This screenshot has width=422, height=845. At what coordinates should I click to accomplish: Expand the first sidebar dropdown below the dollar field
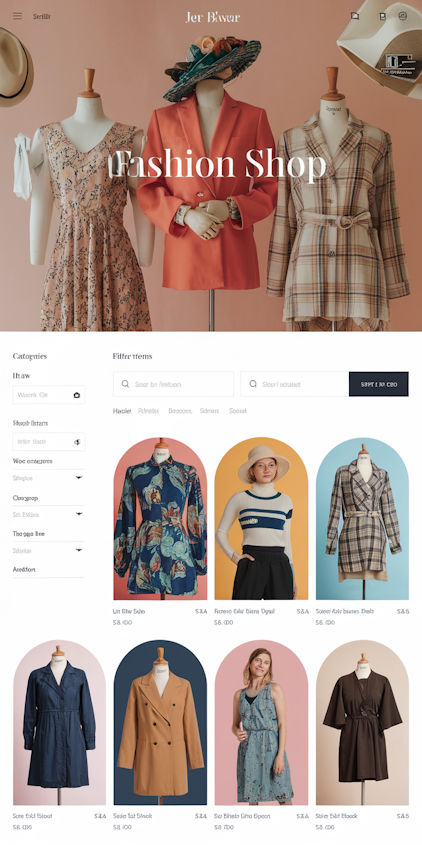pos(79,477)
